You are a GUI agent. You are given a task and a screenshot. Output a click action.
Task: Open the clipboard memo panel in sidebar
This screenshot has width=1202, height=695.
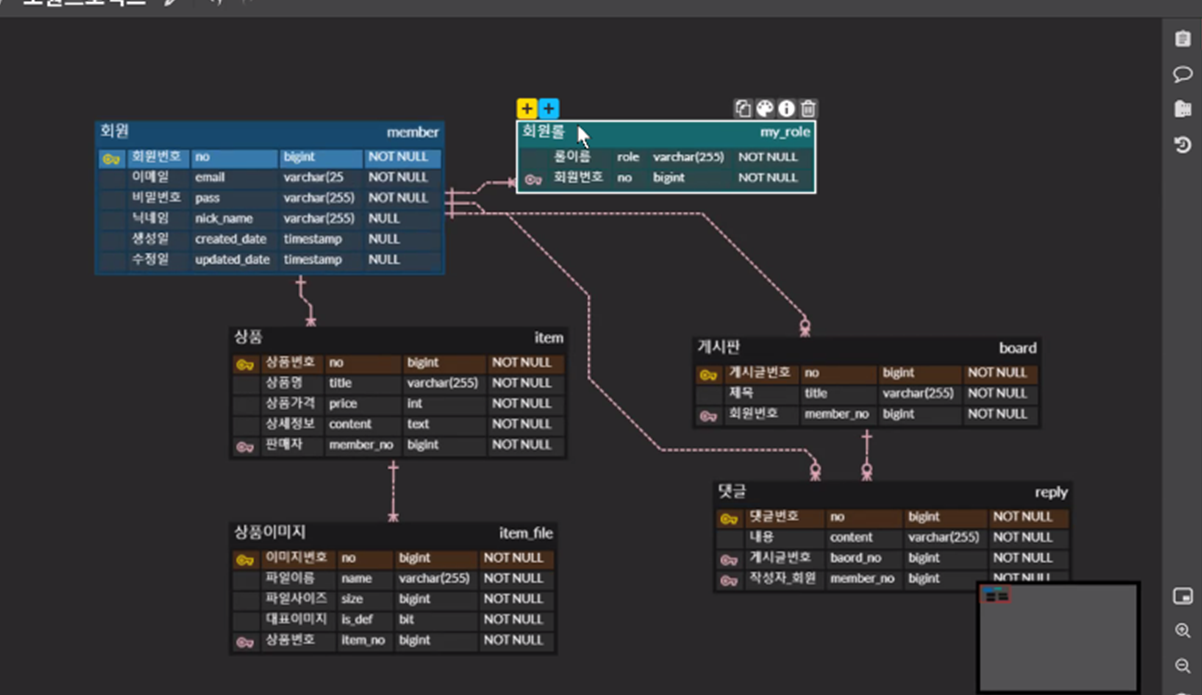tap(1182, 40)
